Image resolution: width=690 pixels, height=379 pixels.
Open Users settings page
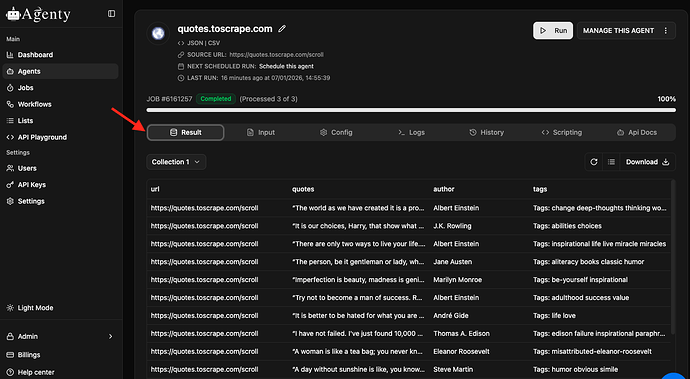coord(60,168)
